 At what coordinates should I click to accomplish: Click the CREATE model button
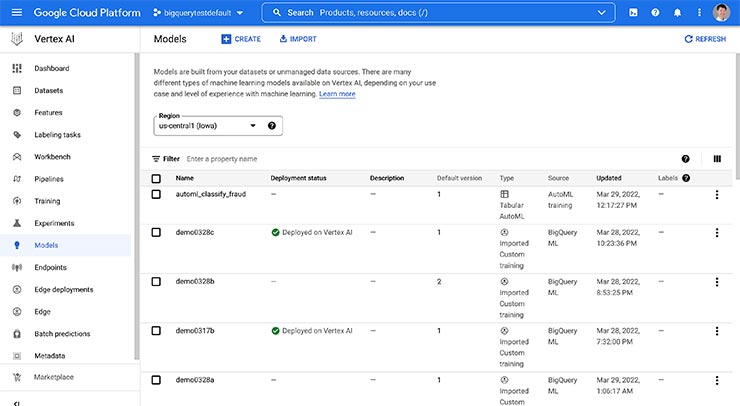coord(241,39)
